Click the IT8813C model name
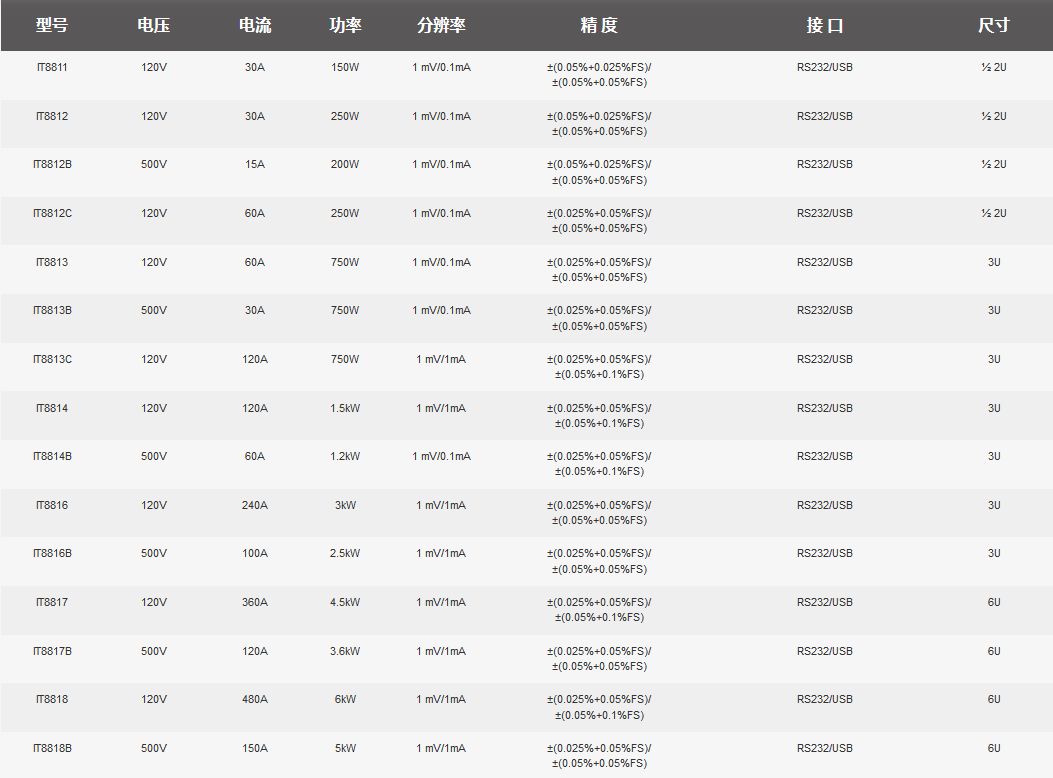 tap(52, 359)
